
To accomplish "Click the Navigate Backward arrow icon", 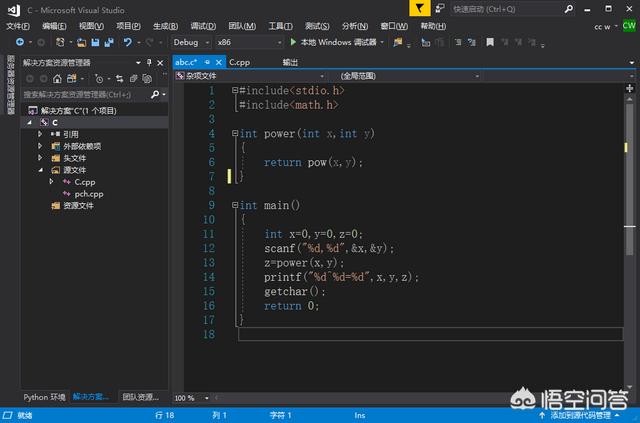I will coord(20,42).
